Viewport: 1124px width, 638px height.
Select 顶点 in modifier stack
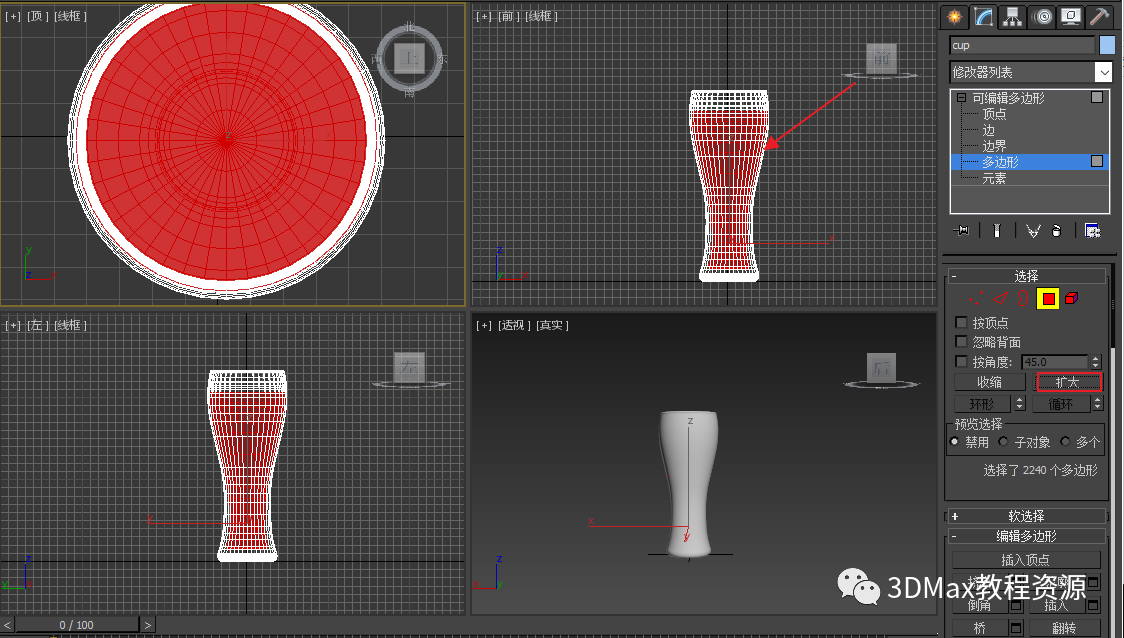click(995, 114)
